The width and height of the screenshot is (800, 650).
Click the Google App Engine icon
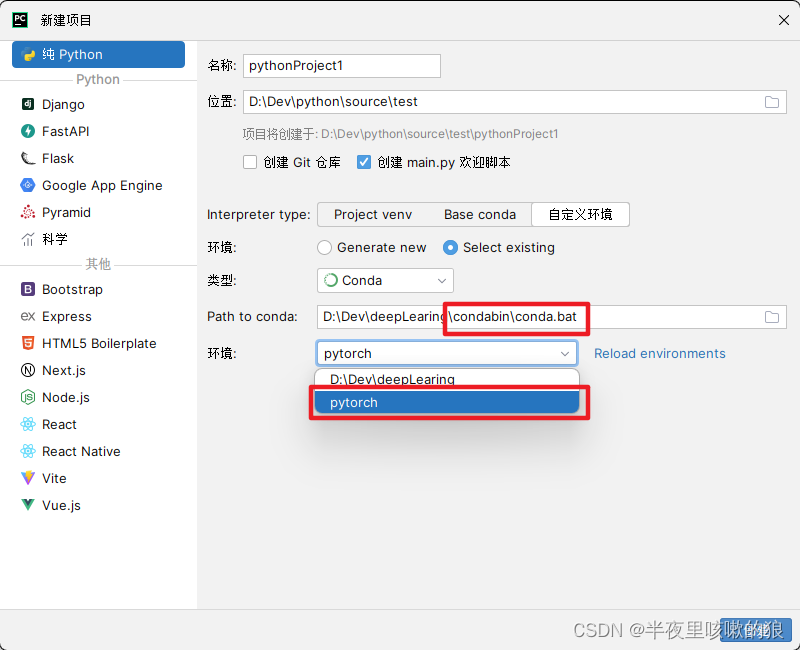28,185
